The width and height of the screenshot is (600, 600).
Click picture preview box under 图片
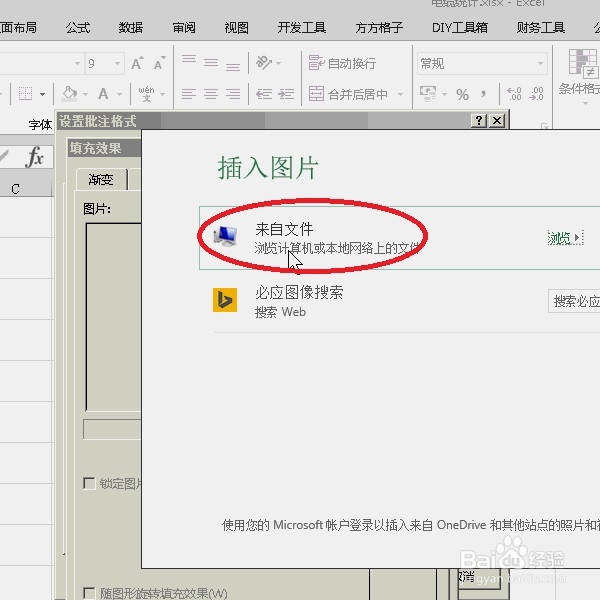[114, 318]
